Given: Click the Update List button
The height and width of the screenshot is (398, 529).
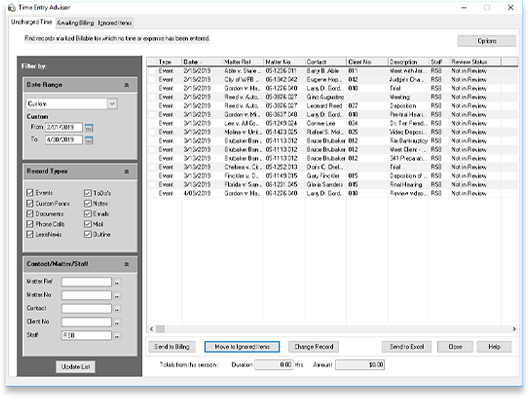Looking at the screenshot, I should 76,367.
